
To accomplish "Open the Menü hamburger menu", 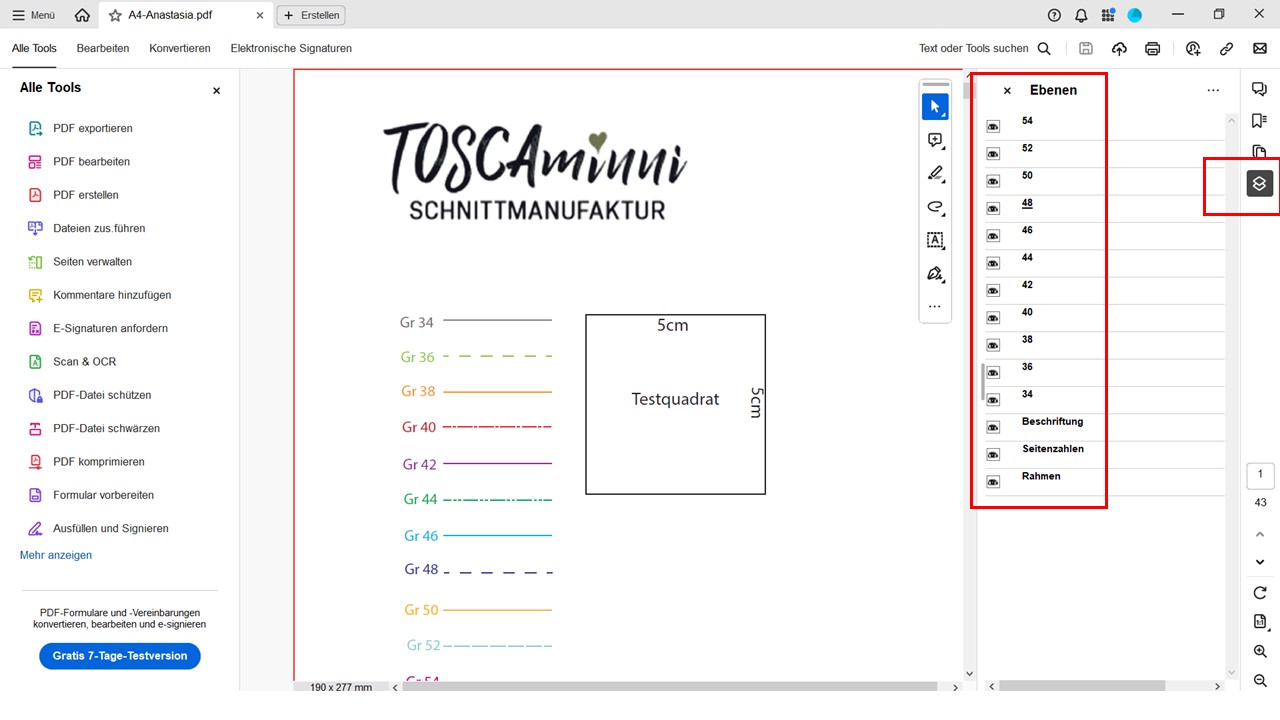I will (x=34, y=15).
